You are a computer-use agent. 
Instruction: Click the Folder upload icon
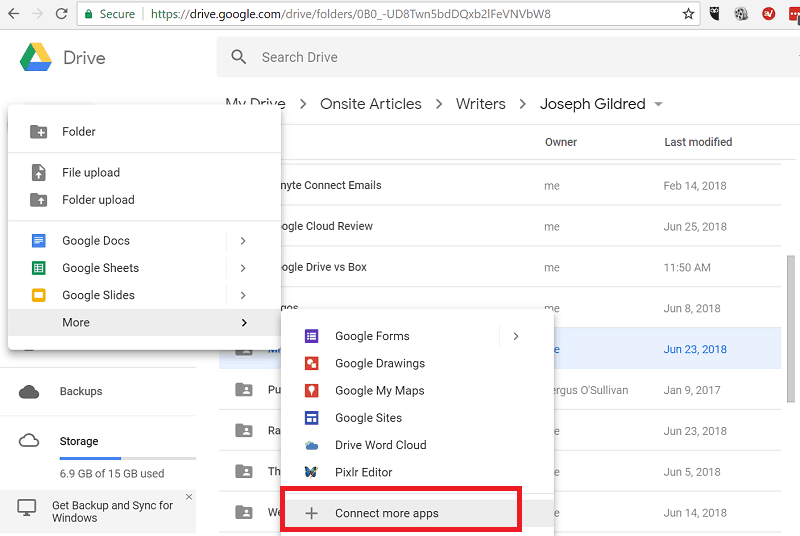pyautogui.click(x=38, y=199)
